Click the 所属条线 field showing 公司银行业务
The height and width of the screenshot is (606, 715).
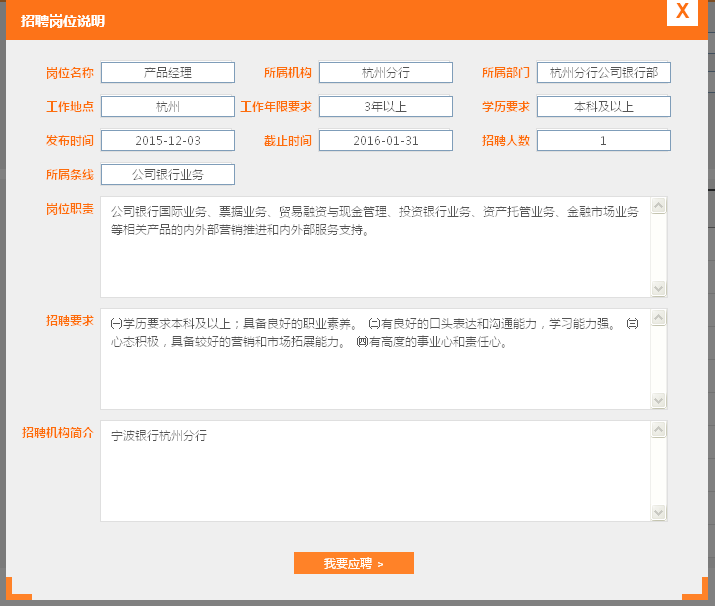[167, 175]
